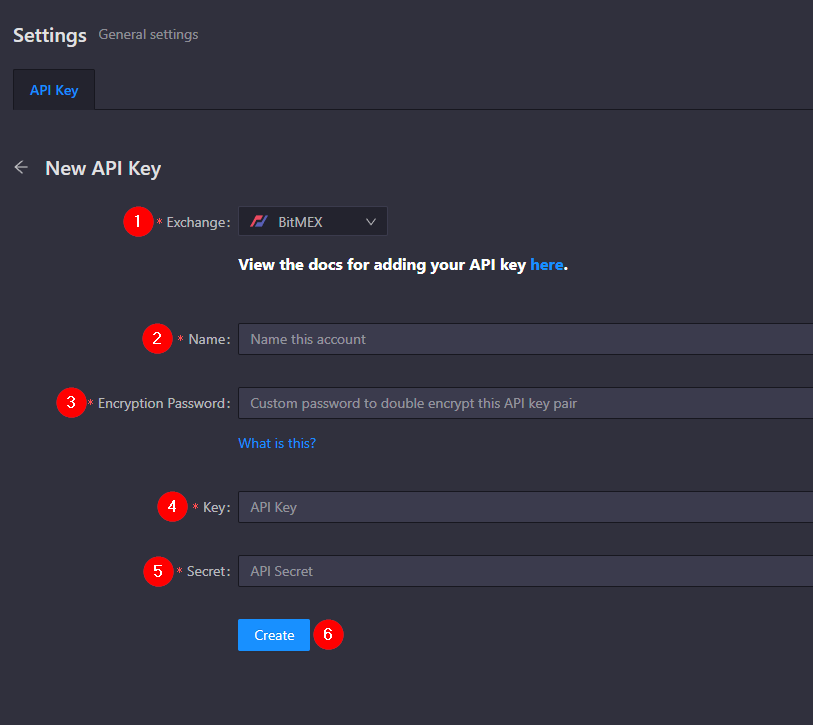Screen dimensions: 813x725
Task: Click the BitMEX logo in the Exchange selector
Action: [259, 222]
